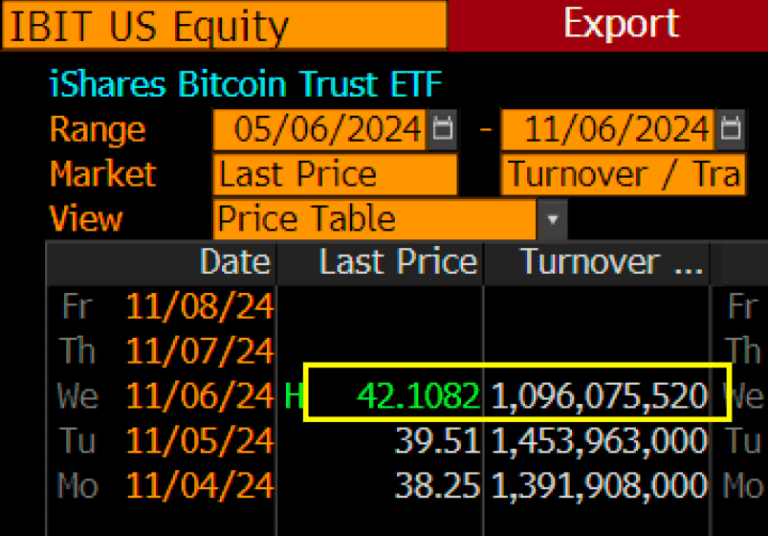The image size is (768, 536).
Task: Edit the IBIT US Equity ticker field
Action: point(224,26)
